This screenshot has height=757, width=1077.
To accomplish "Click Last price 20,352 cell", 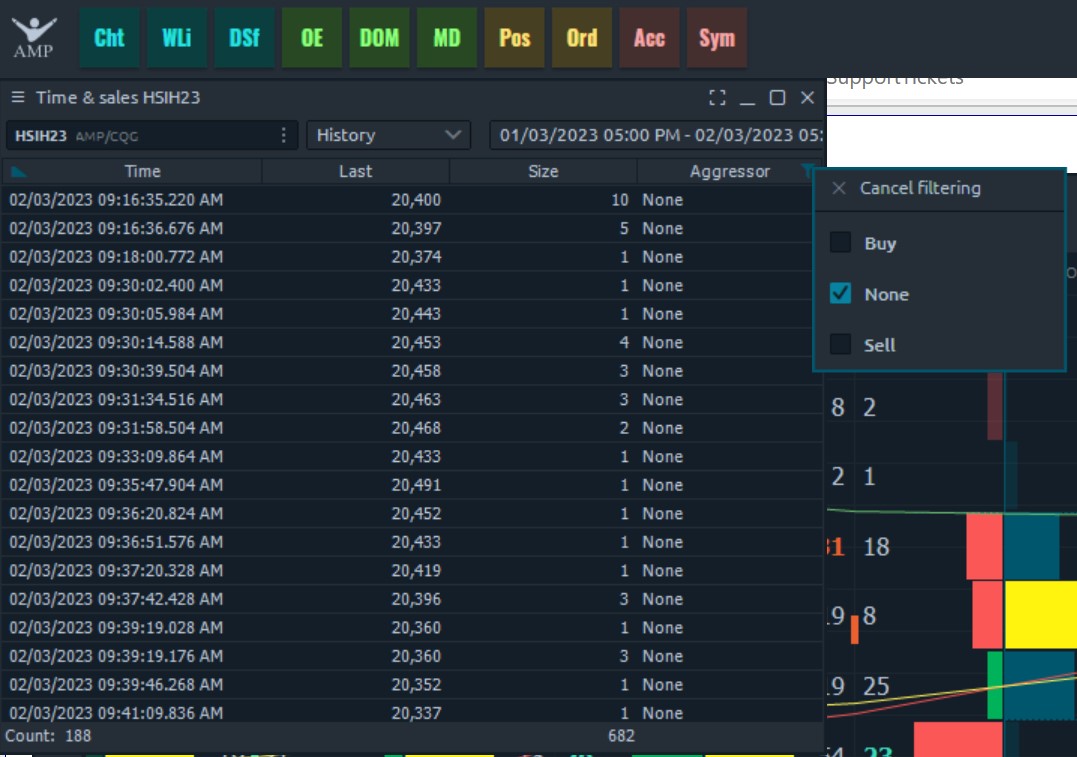I will click(416, 685).
